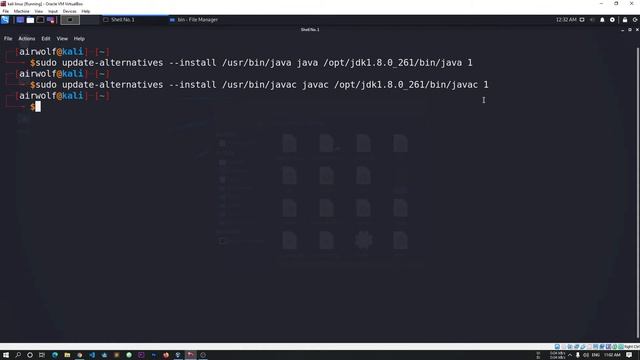Show hidden icons chevron in Windows tray

tap(570, 355)
